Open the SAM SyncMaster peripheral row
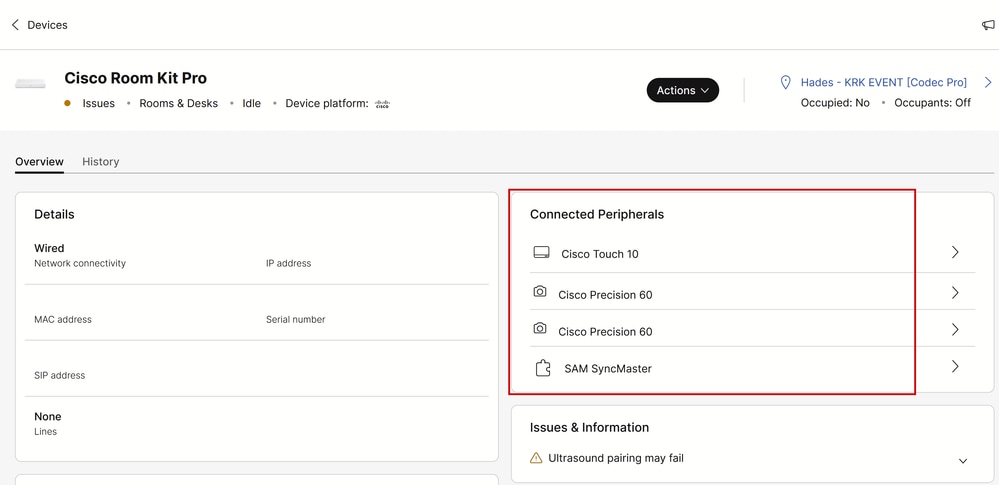Image resolution: width=999 pixels, height=485 pixels. coord(752,366)
